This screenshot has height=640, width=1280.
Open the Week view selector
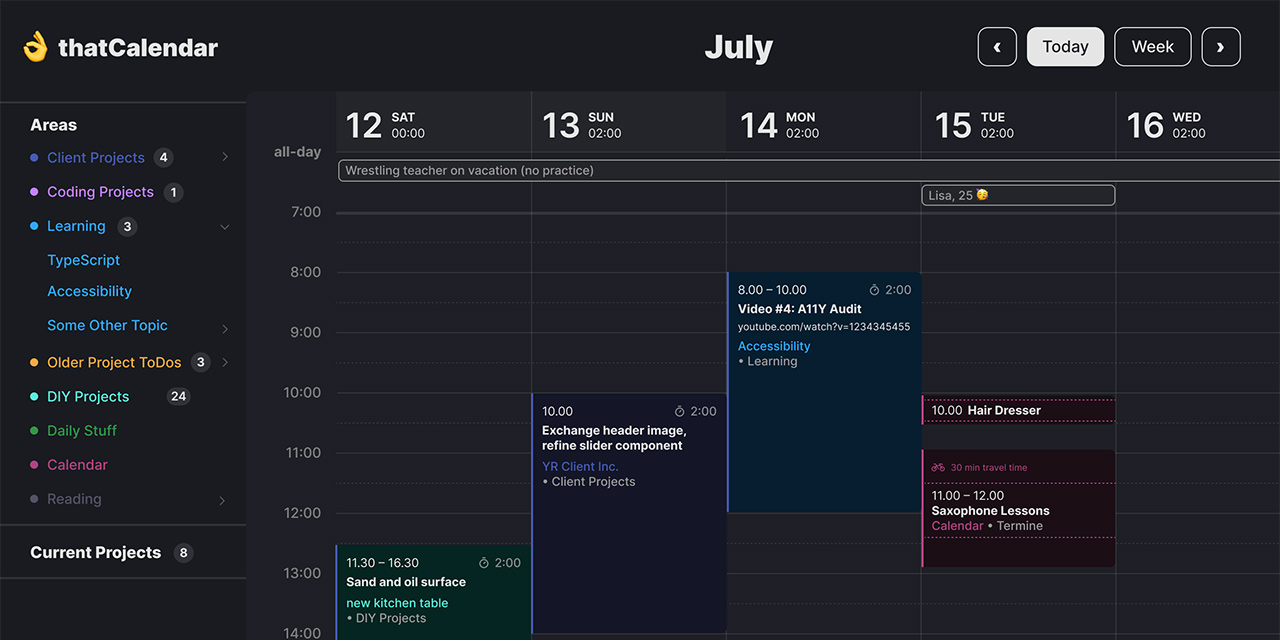[x=1153, y=47]
